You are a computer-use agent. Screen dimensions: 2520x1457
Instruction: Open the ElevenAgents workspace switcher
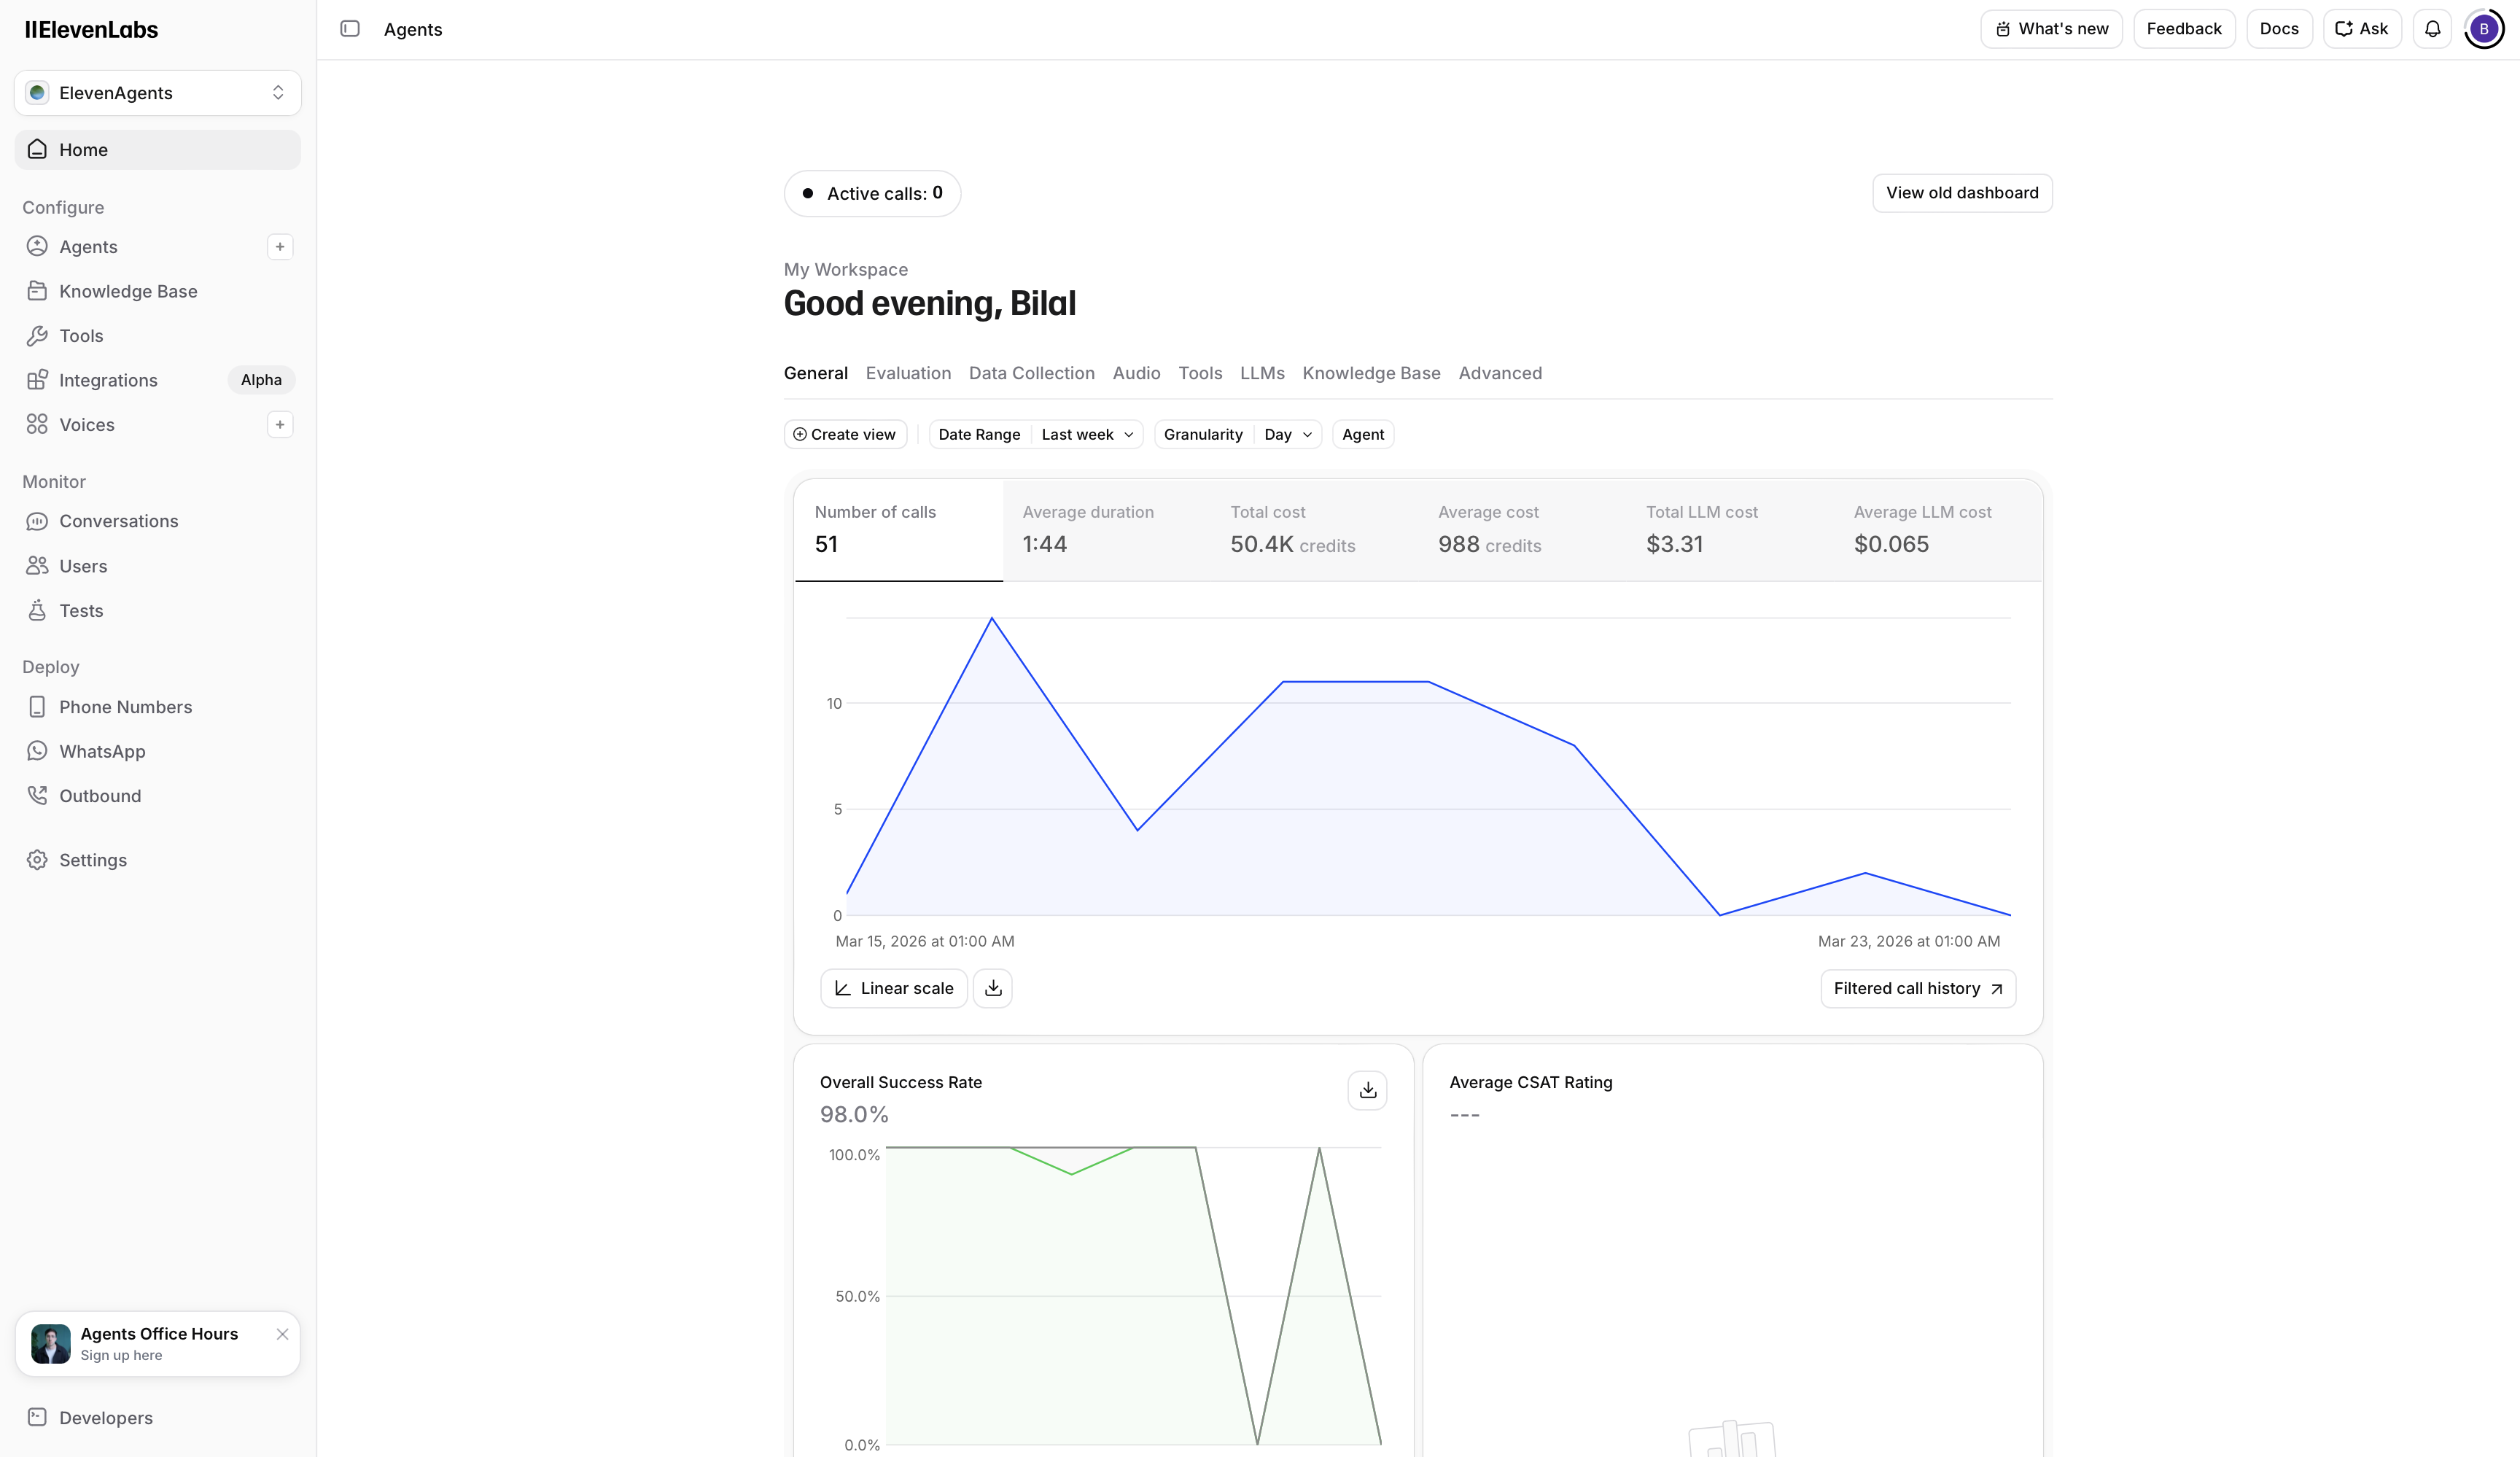click(156, 92)
